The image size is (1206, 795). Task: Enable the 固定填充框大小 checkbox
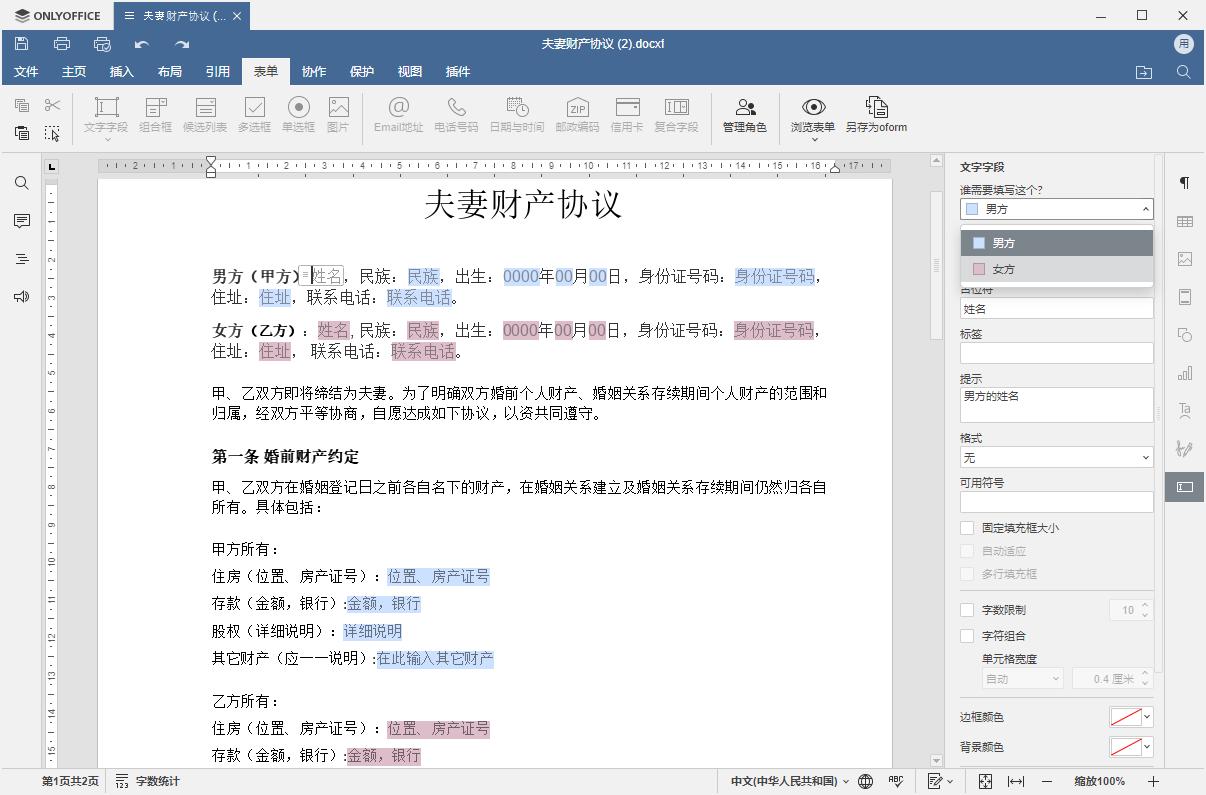[967, 528]
